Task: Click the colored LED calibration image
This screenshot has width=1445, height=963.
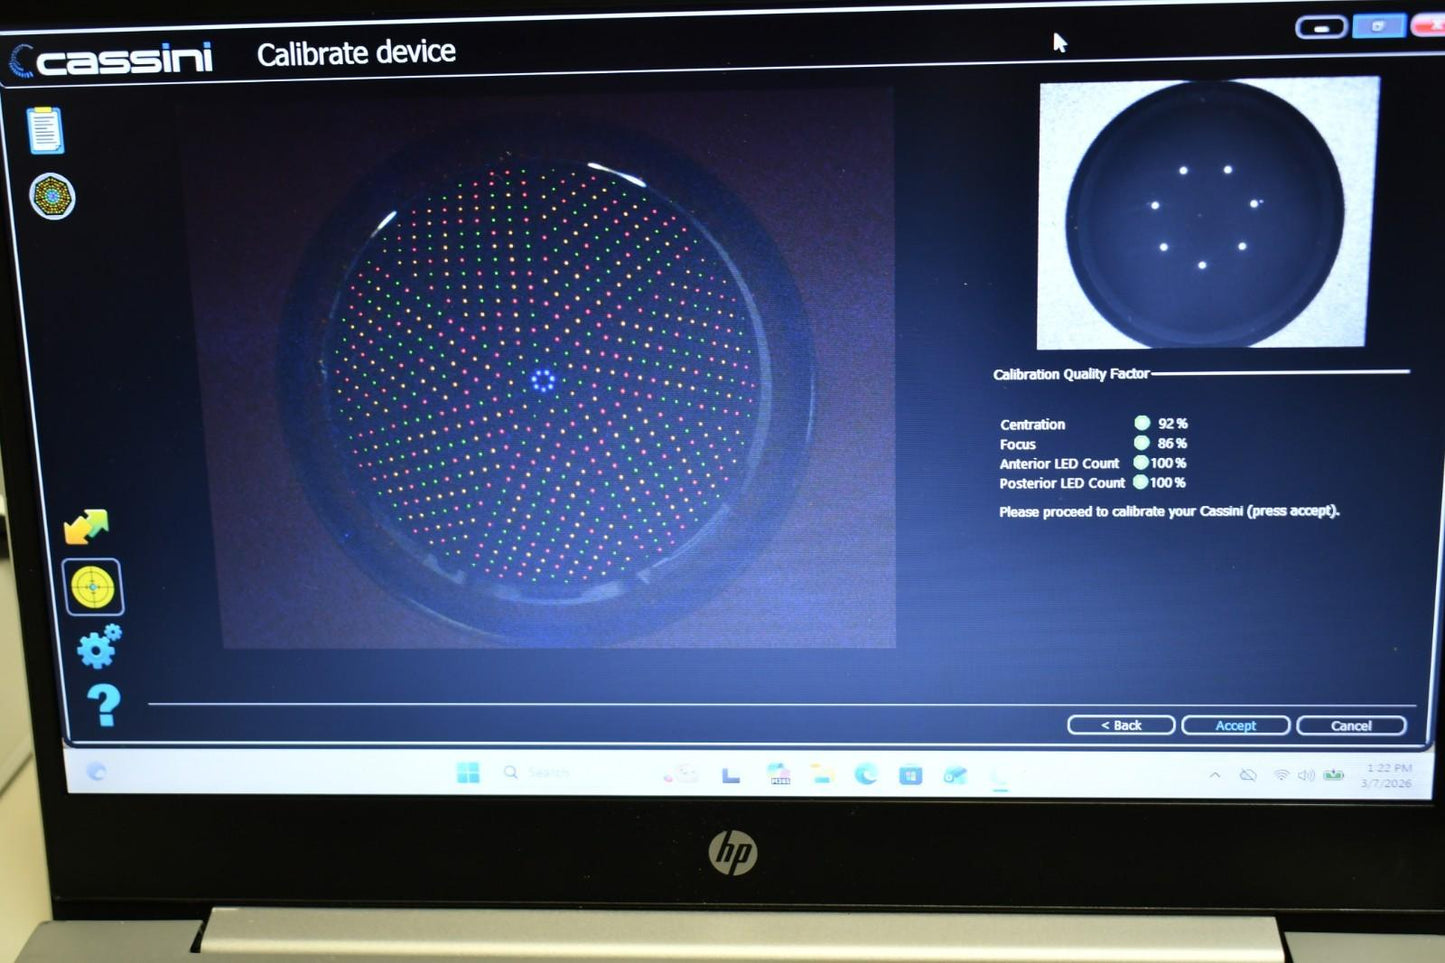Action: [x=545, y=370]
